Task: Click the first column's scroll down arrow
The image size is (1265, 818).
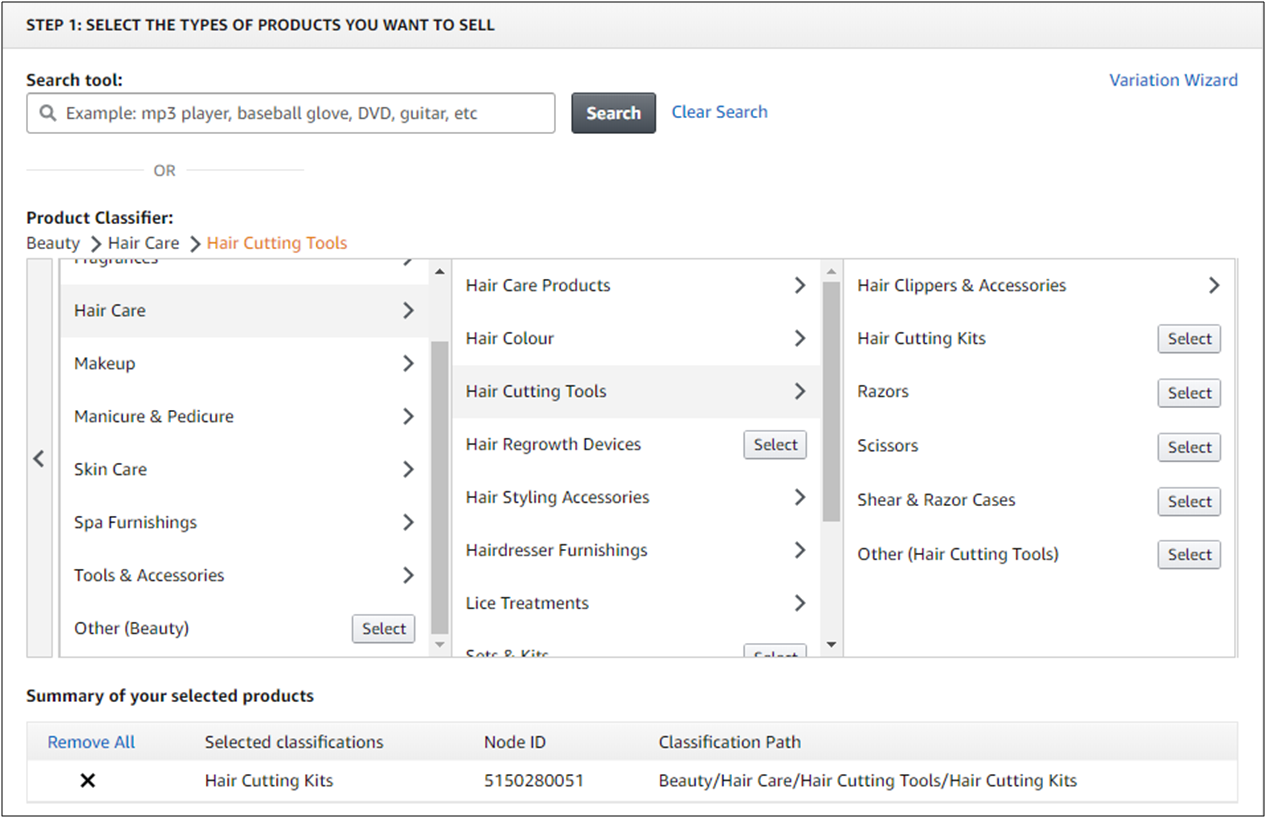Action: tap(439, 645)
